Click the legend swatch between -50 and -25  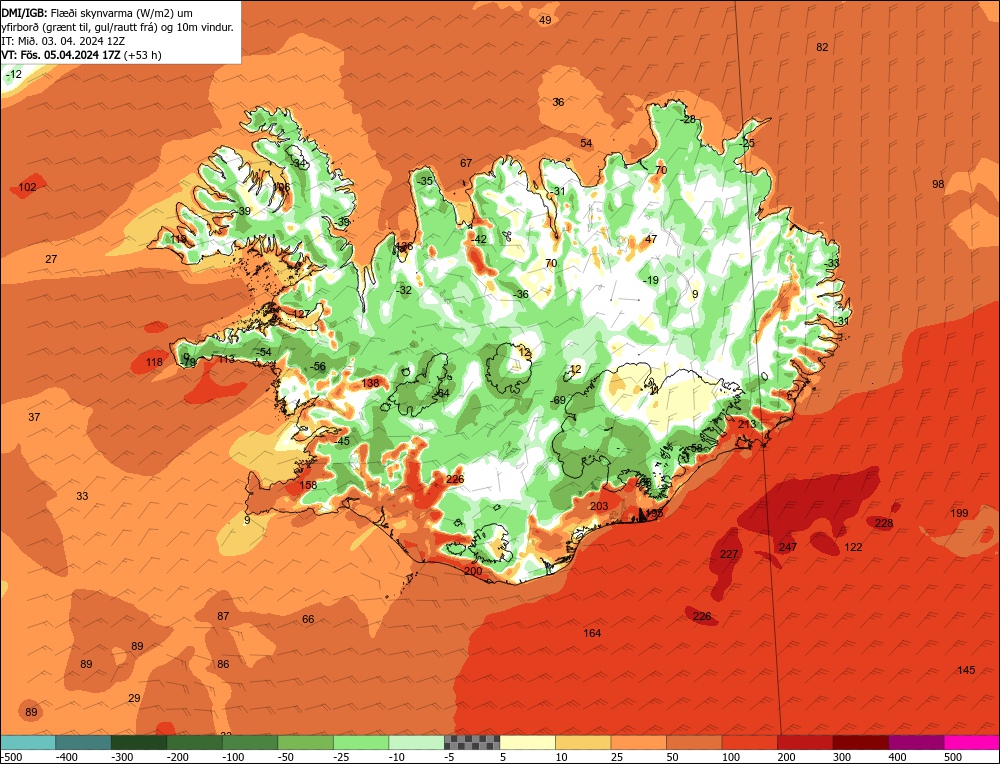pyautogui.click(x=305, y=742)
